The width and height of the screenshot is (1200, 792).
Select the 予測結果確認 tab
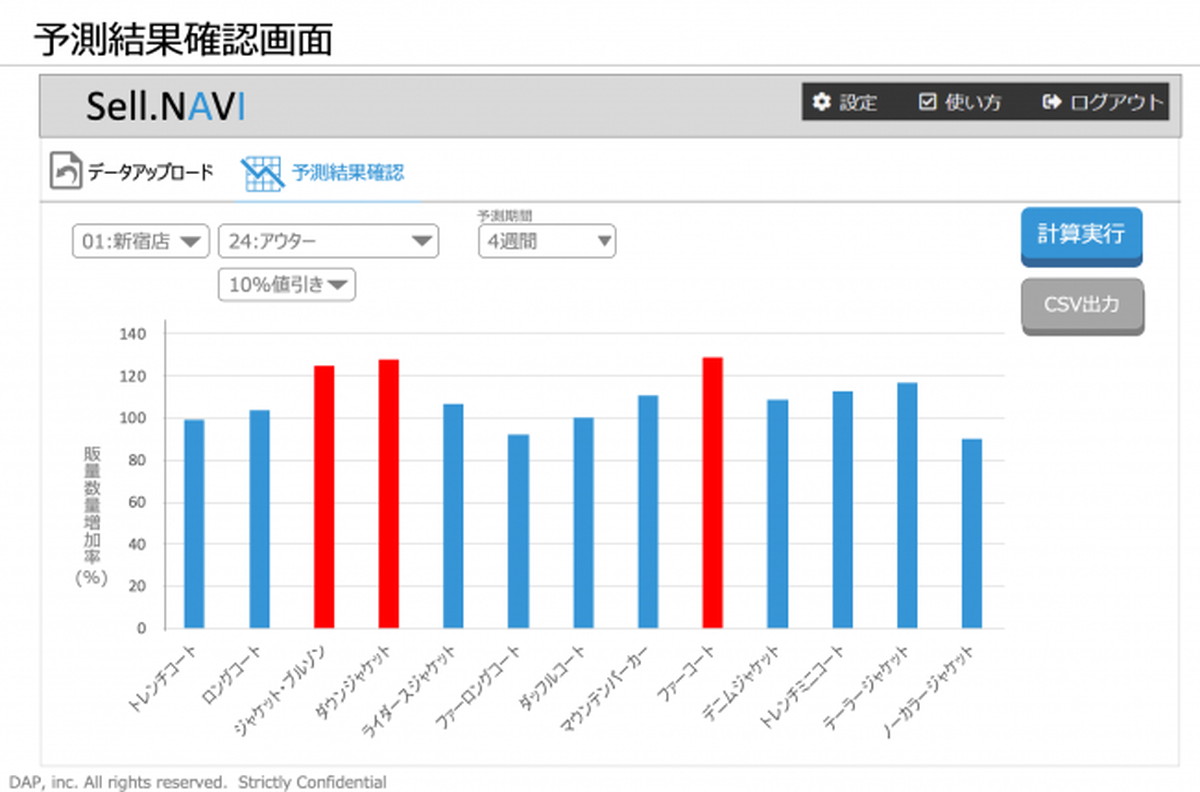(348, 172)
